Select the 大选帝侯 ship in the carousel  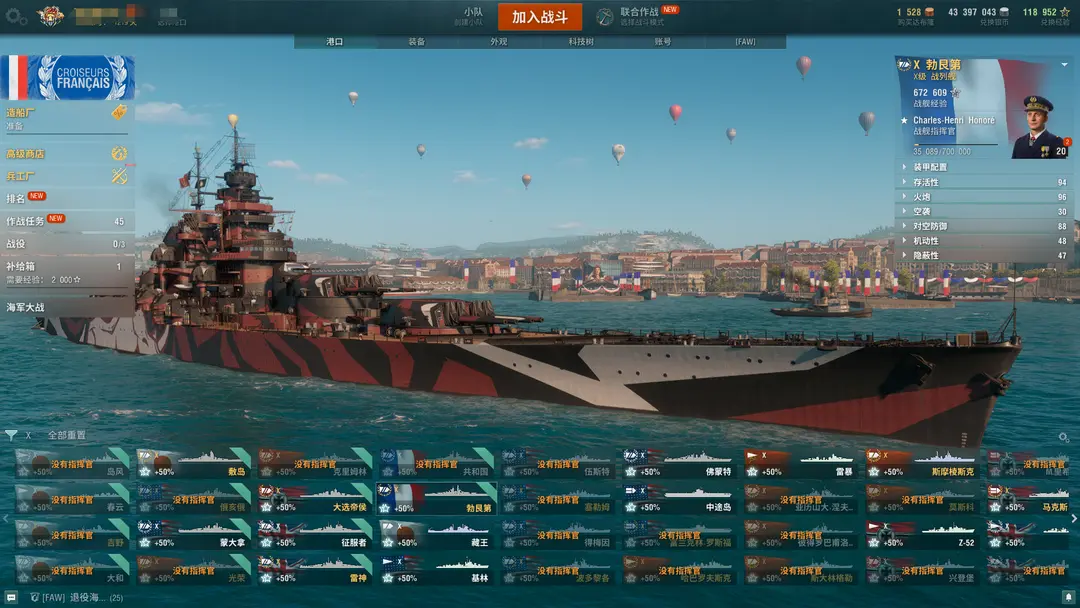(313, 499)
